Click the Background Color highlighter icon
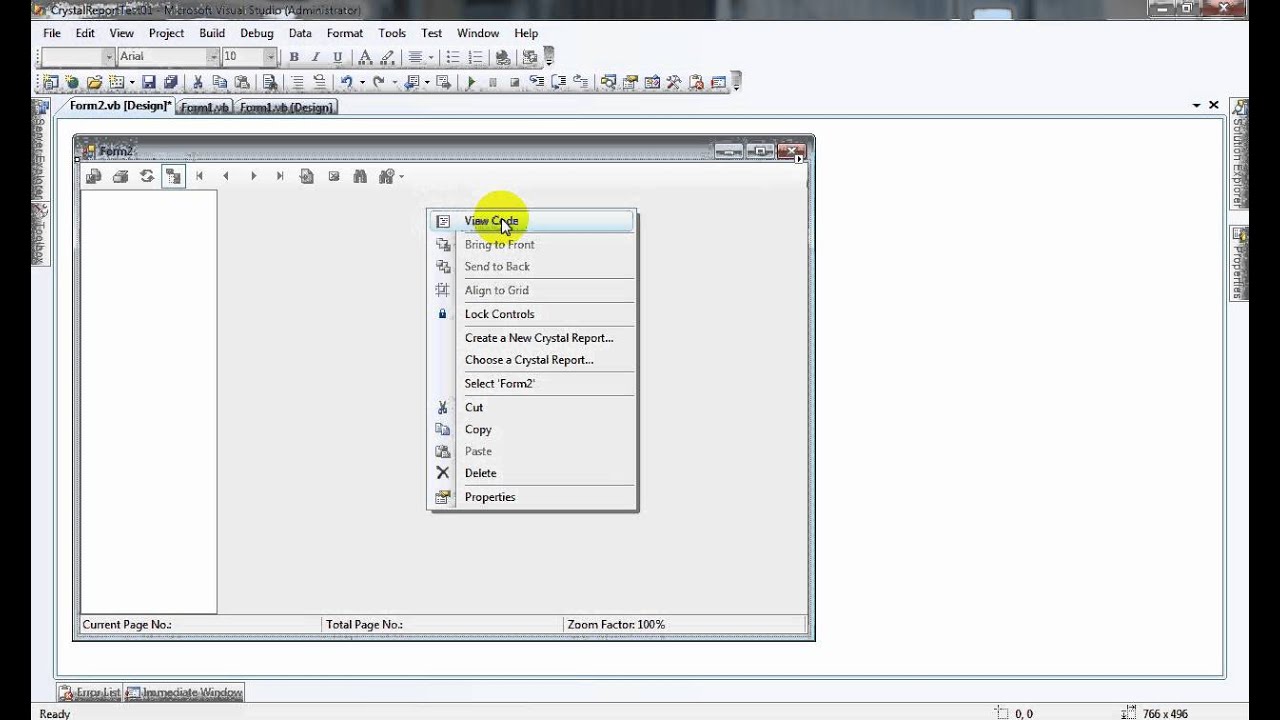Screen dimensions: 1280x720 click(x=388, y=57)
